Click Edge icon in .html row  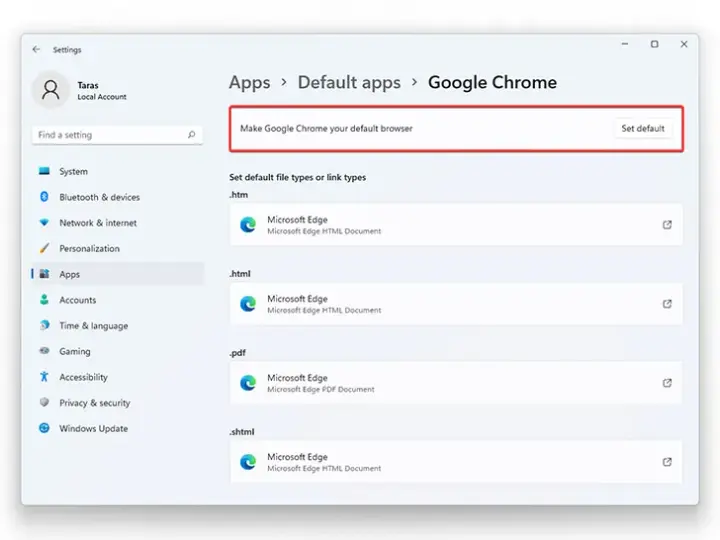[248, 304]
